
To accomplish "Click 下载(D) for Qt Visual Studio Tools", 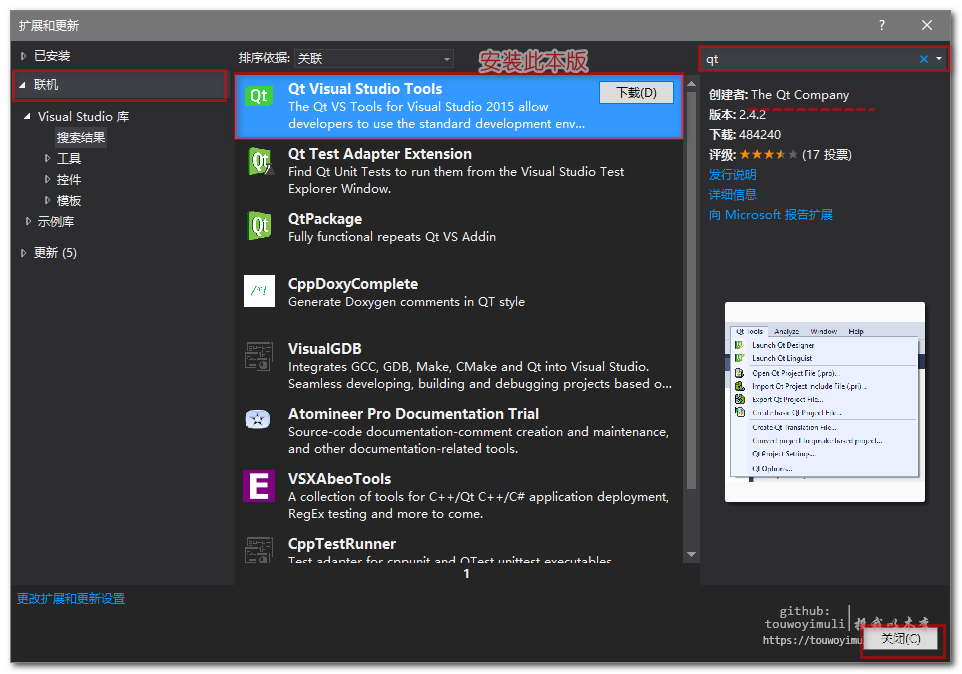I will (636, 93).
